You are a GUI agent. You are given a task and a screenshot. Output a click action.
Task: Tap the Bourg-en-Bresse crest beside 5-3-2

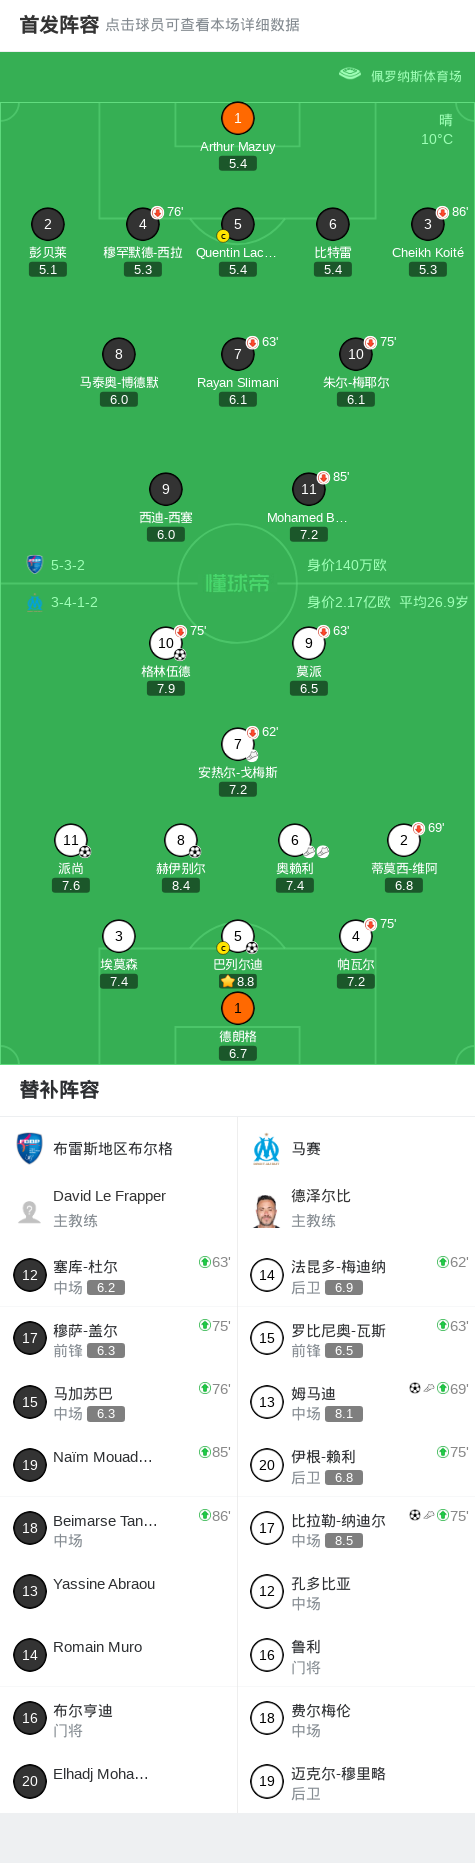35,565
